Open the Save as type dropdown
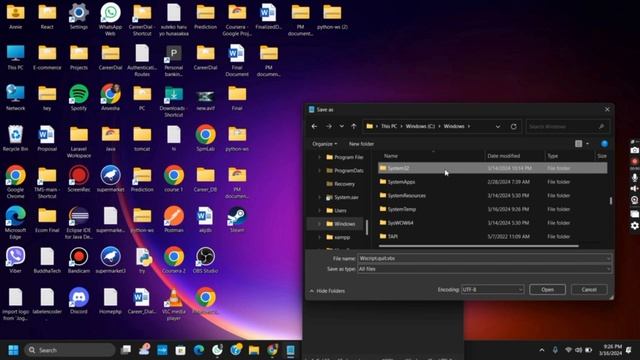640x360 pixels. pos(484,269)
